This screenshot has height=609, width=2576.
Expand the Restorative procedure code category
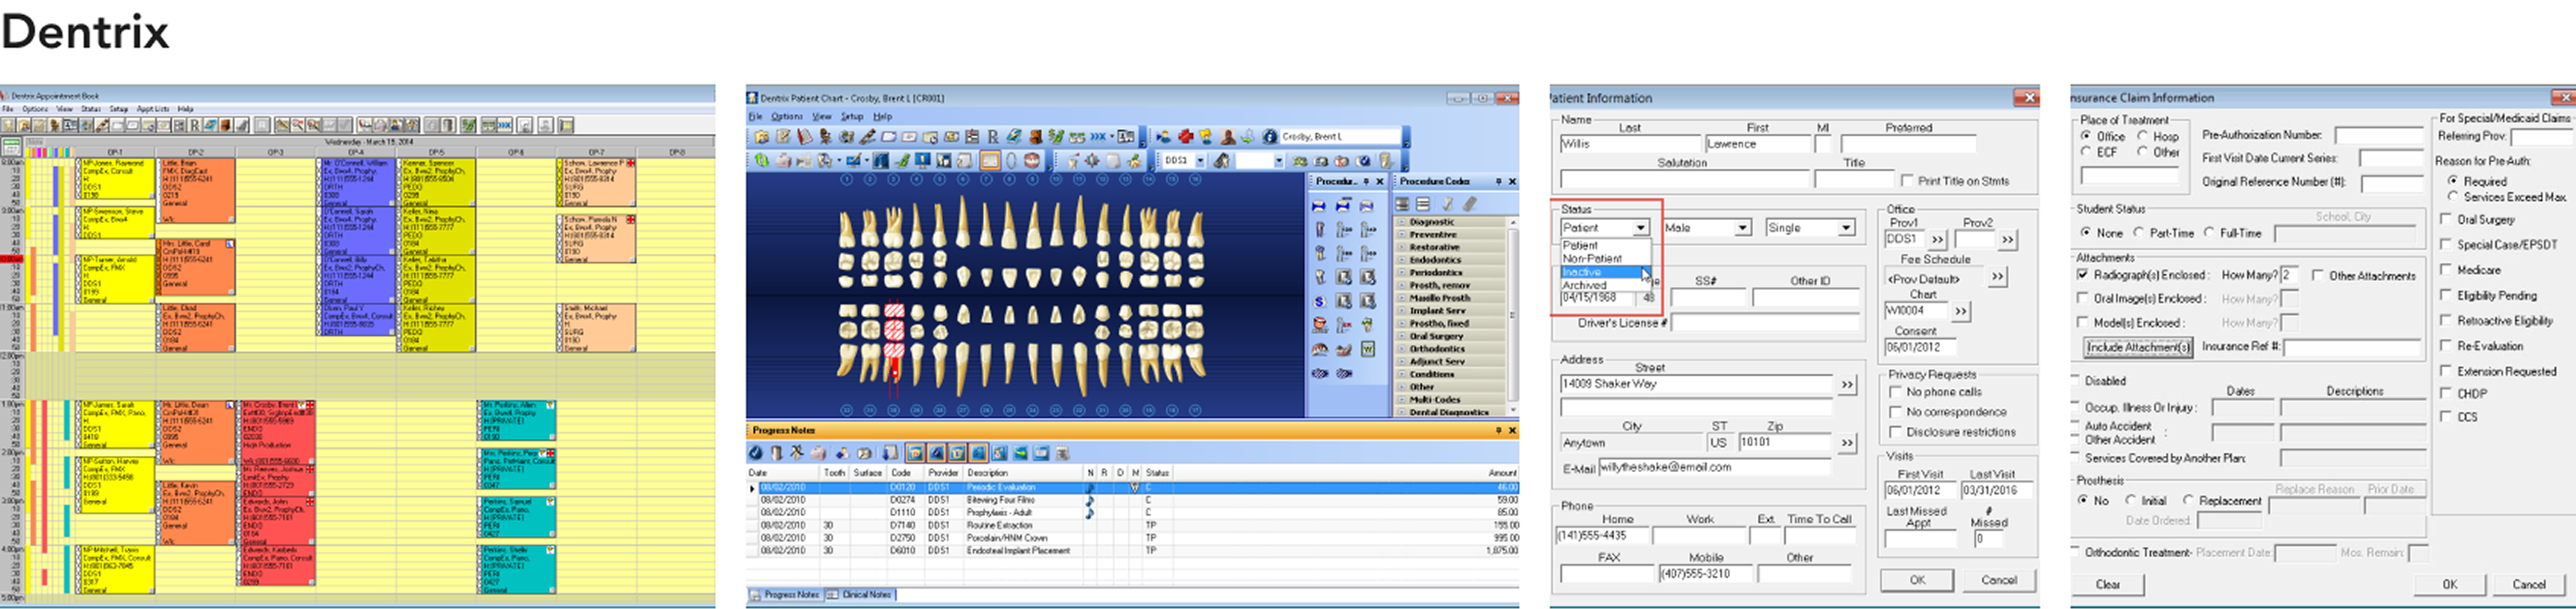(1402, 247)
